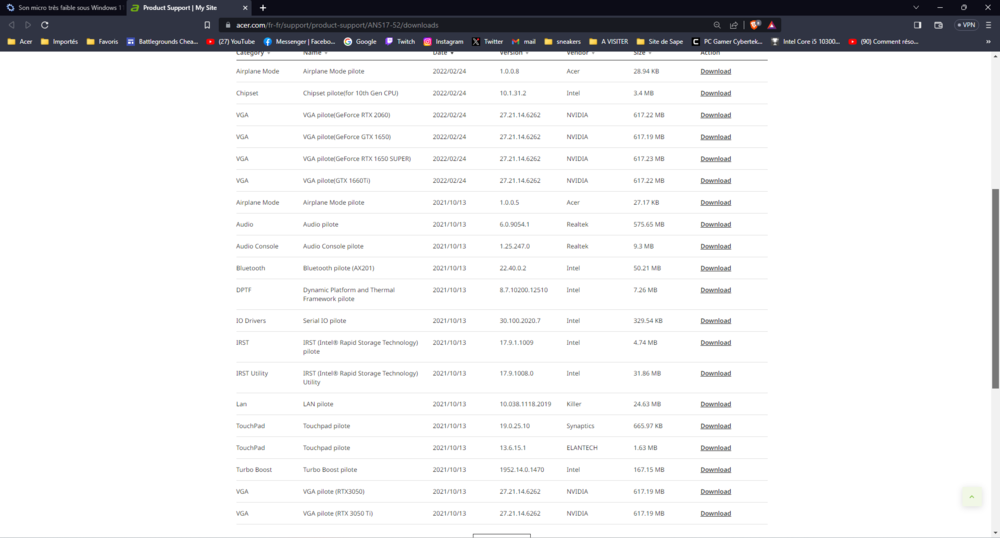Select size text '575.65 MB'
1000x538 pixels.
649,224
